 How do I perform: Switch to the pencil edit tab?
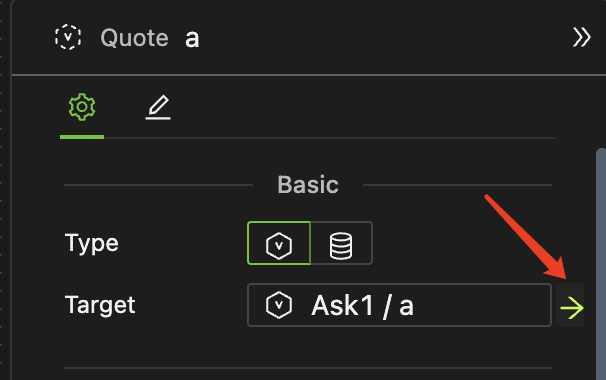coord(158,107)
